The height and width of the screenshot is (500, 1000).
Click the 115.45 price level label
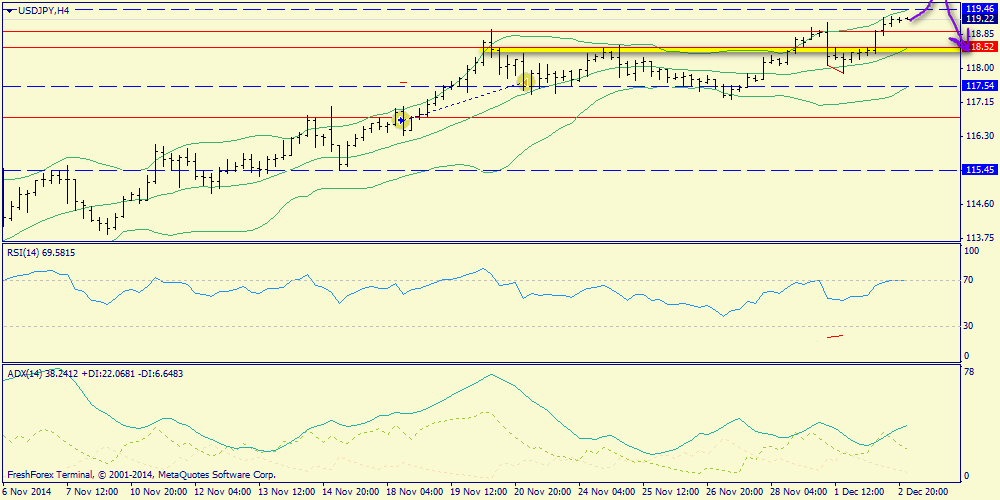point(979,170)
